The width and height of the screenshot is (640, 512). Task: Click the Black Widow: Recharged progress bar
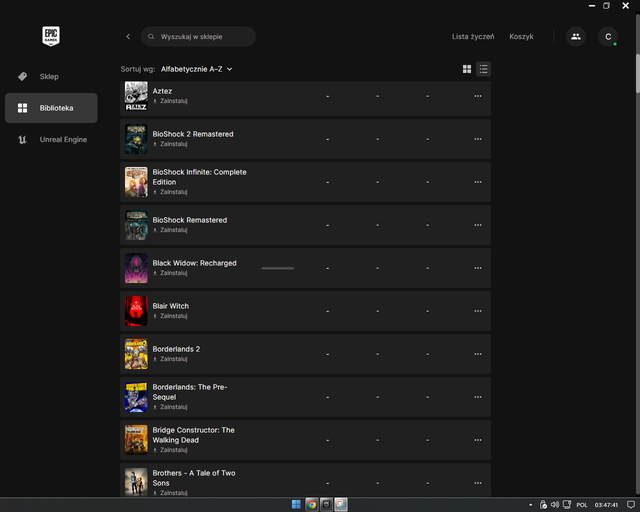[x=278, y=268]
